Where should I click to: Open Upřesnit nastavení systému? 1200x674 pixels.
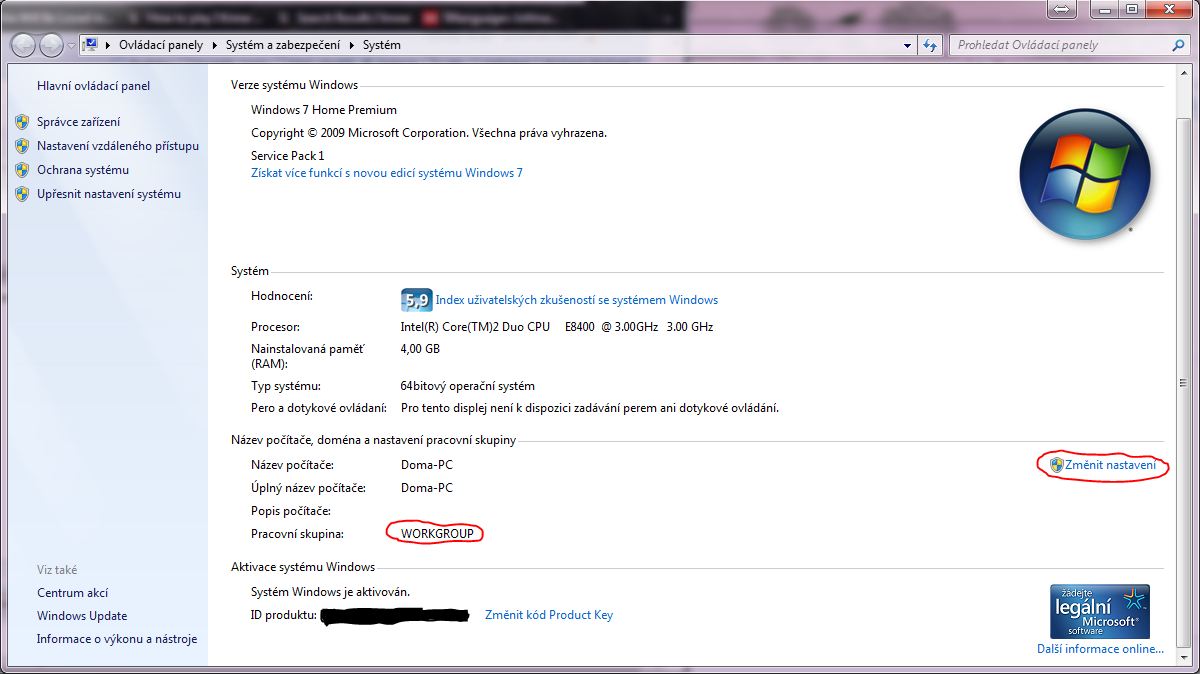click(x=109, y=194)
